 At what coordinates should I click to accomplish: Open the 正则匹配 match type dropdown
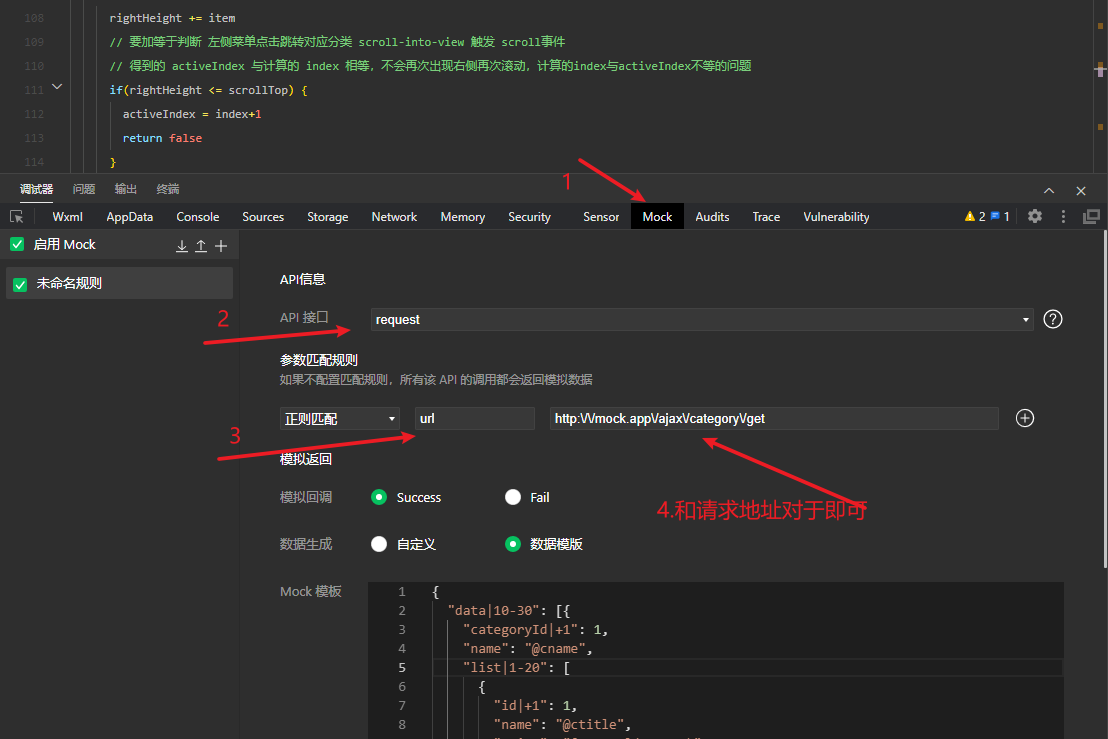coord(339,418)
